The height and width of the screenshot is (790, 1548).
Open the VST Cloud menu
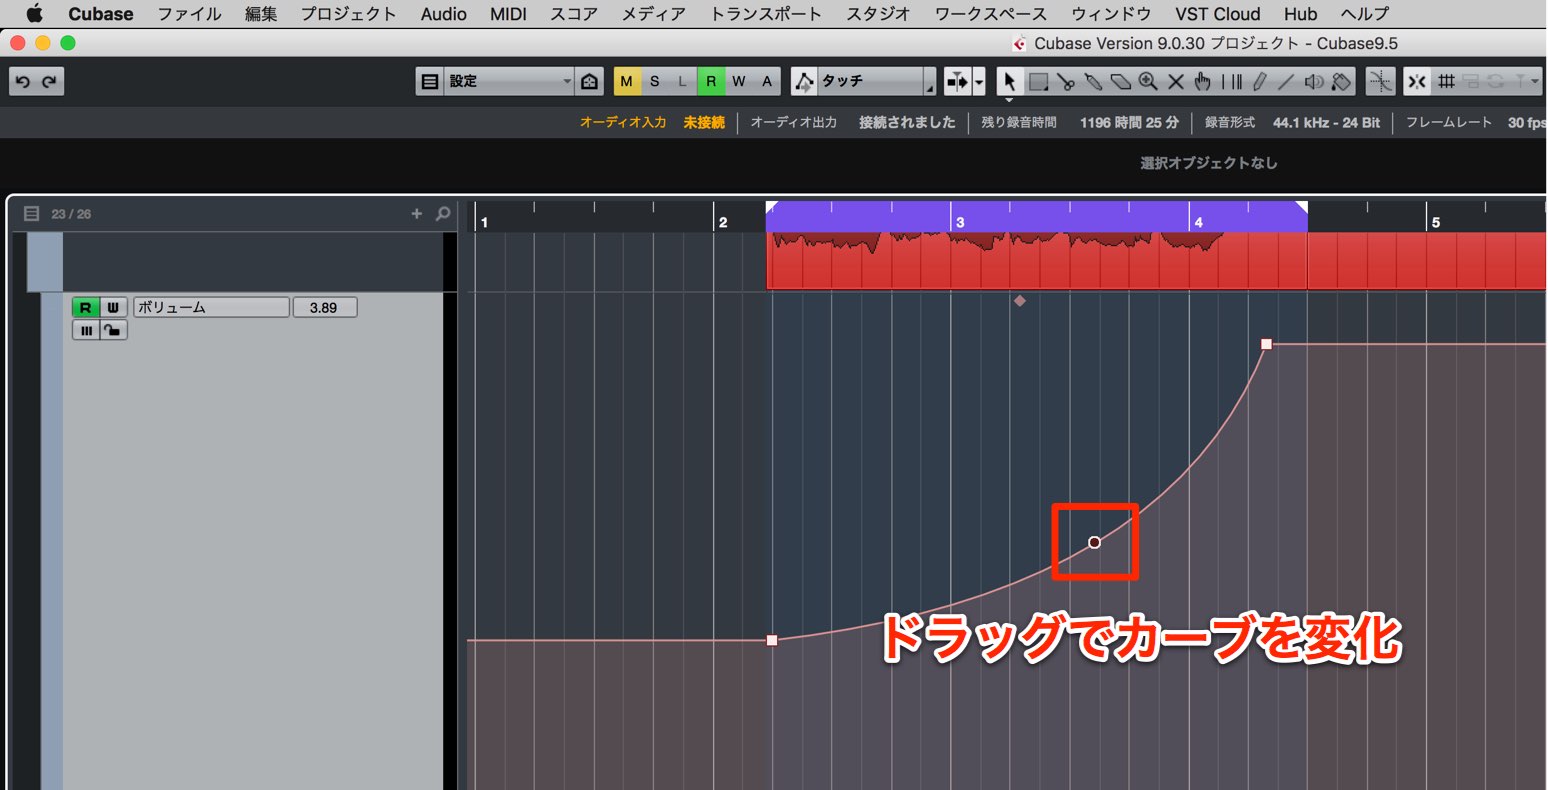[1217, 14]
